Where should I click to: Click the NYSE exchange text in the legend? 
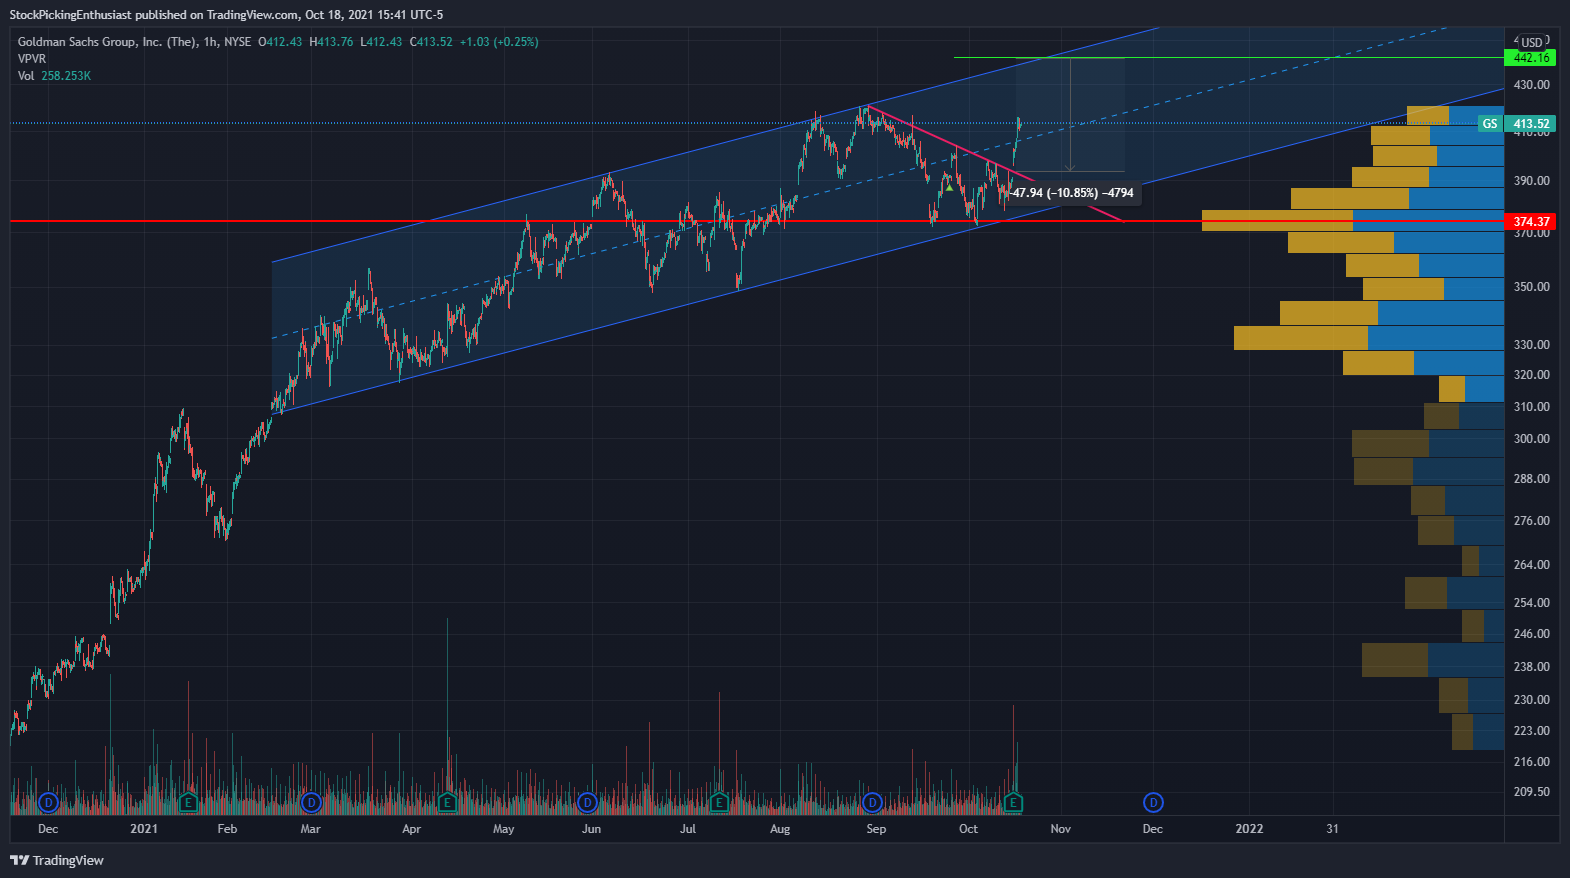coord(238,42)
